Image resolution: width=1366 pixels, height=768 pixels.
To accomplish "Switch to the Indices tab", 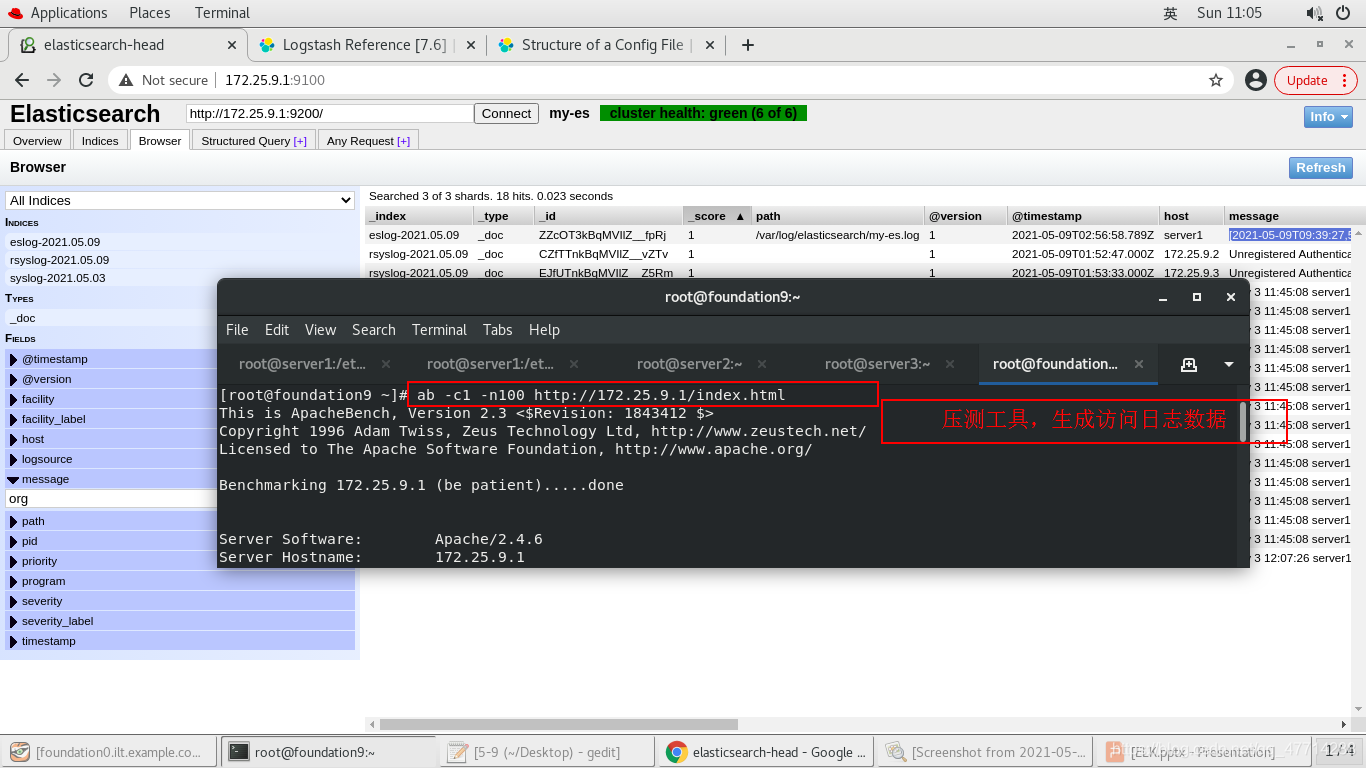I will coord(100,141).
